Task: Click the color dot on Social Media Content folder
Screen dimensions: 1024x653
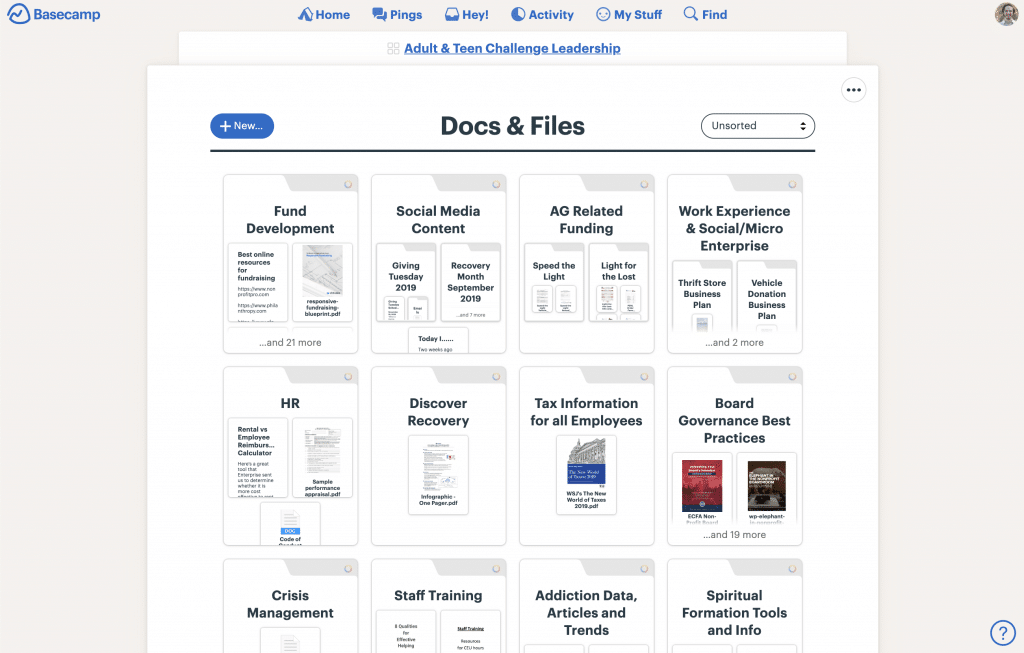Action: (496, 185)
